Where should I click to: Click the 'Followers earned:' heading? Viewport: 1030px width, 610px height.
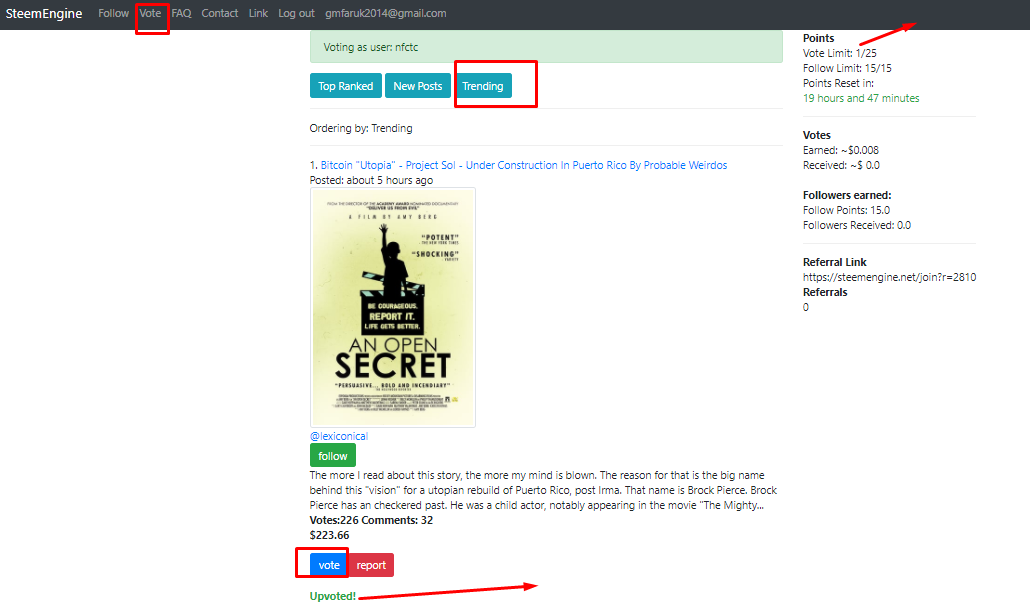(x=847, y=195)
